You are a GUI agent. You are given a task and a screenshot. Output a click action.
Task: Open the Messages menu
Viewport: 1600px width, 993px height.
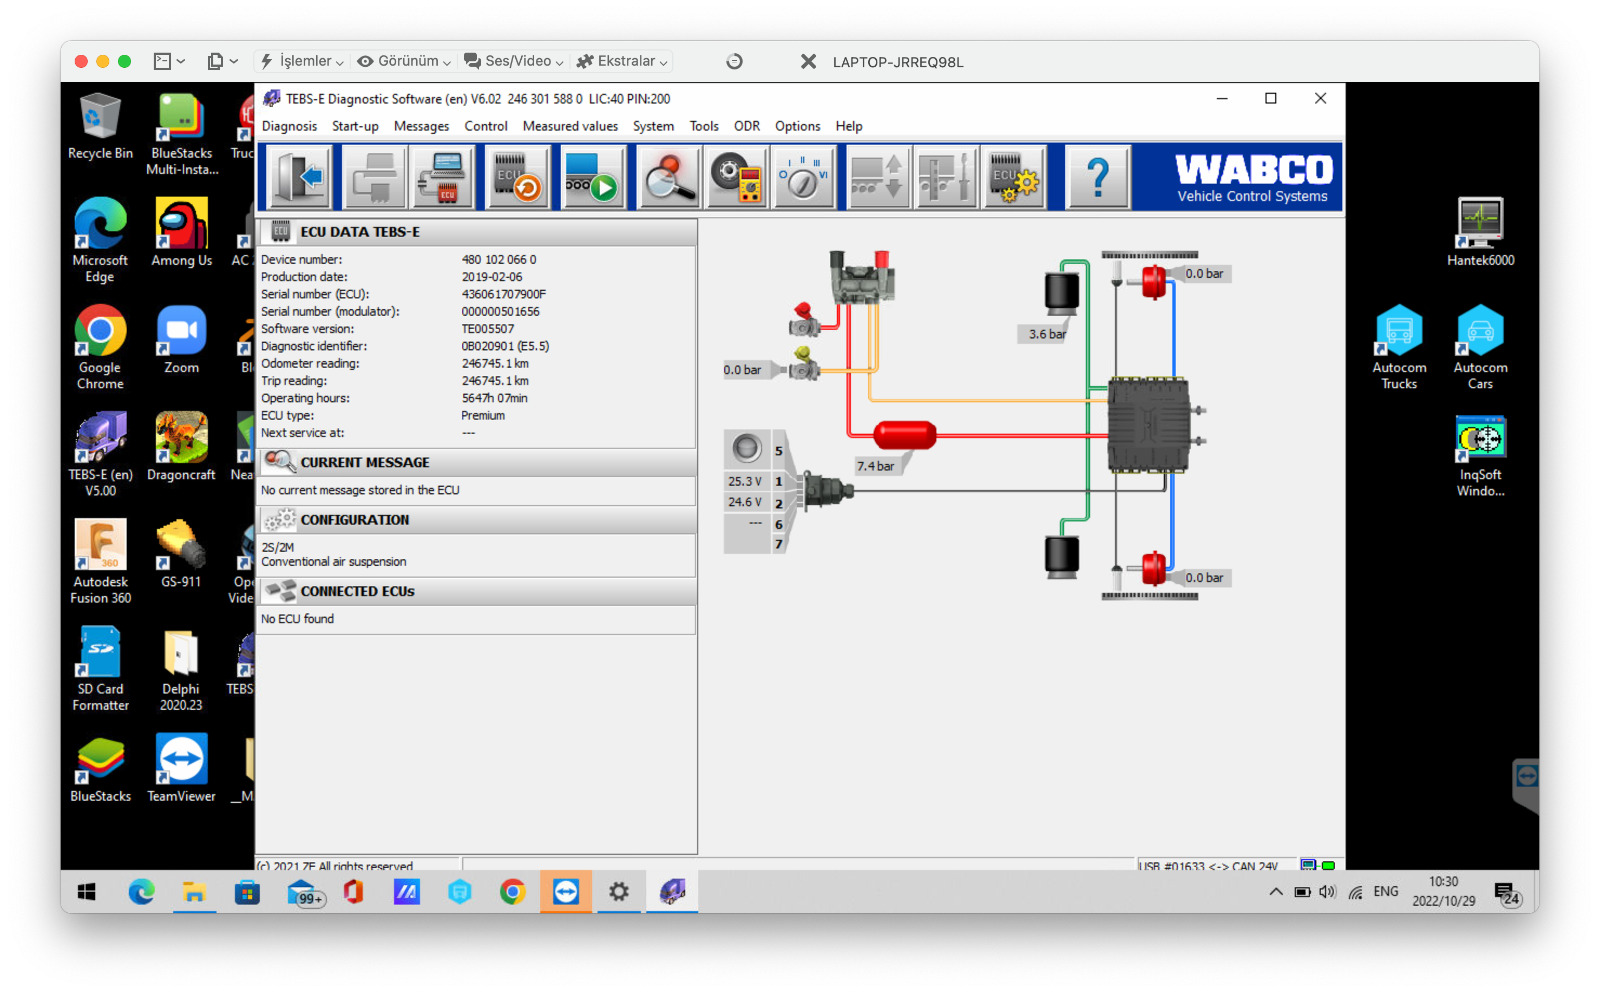point(421,126)
